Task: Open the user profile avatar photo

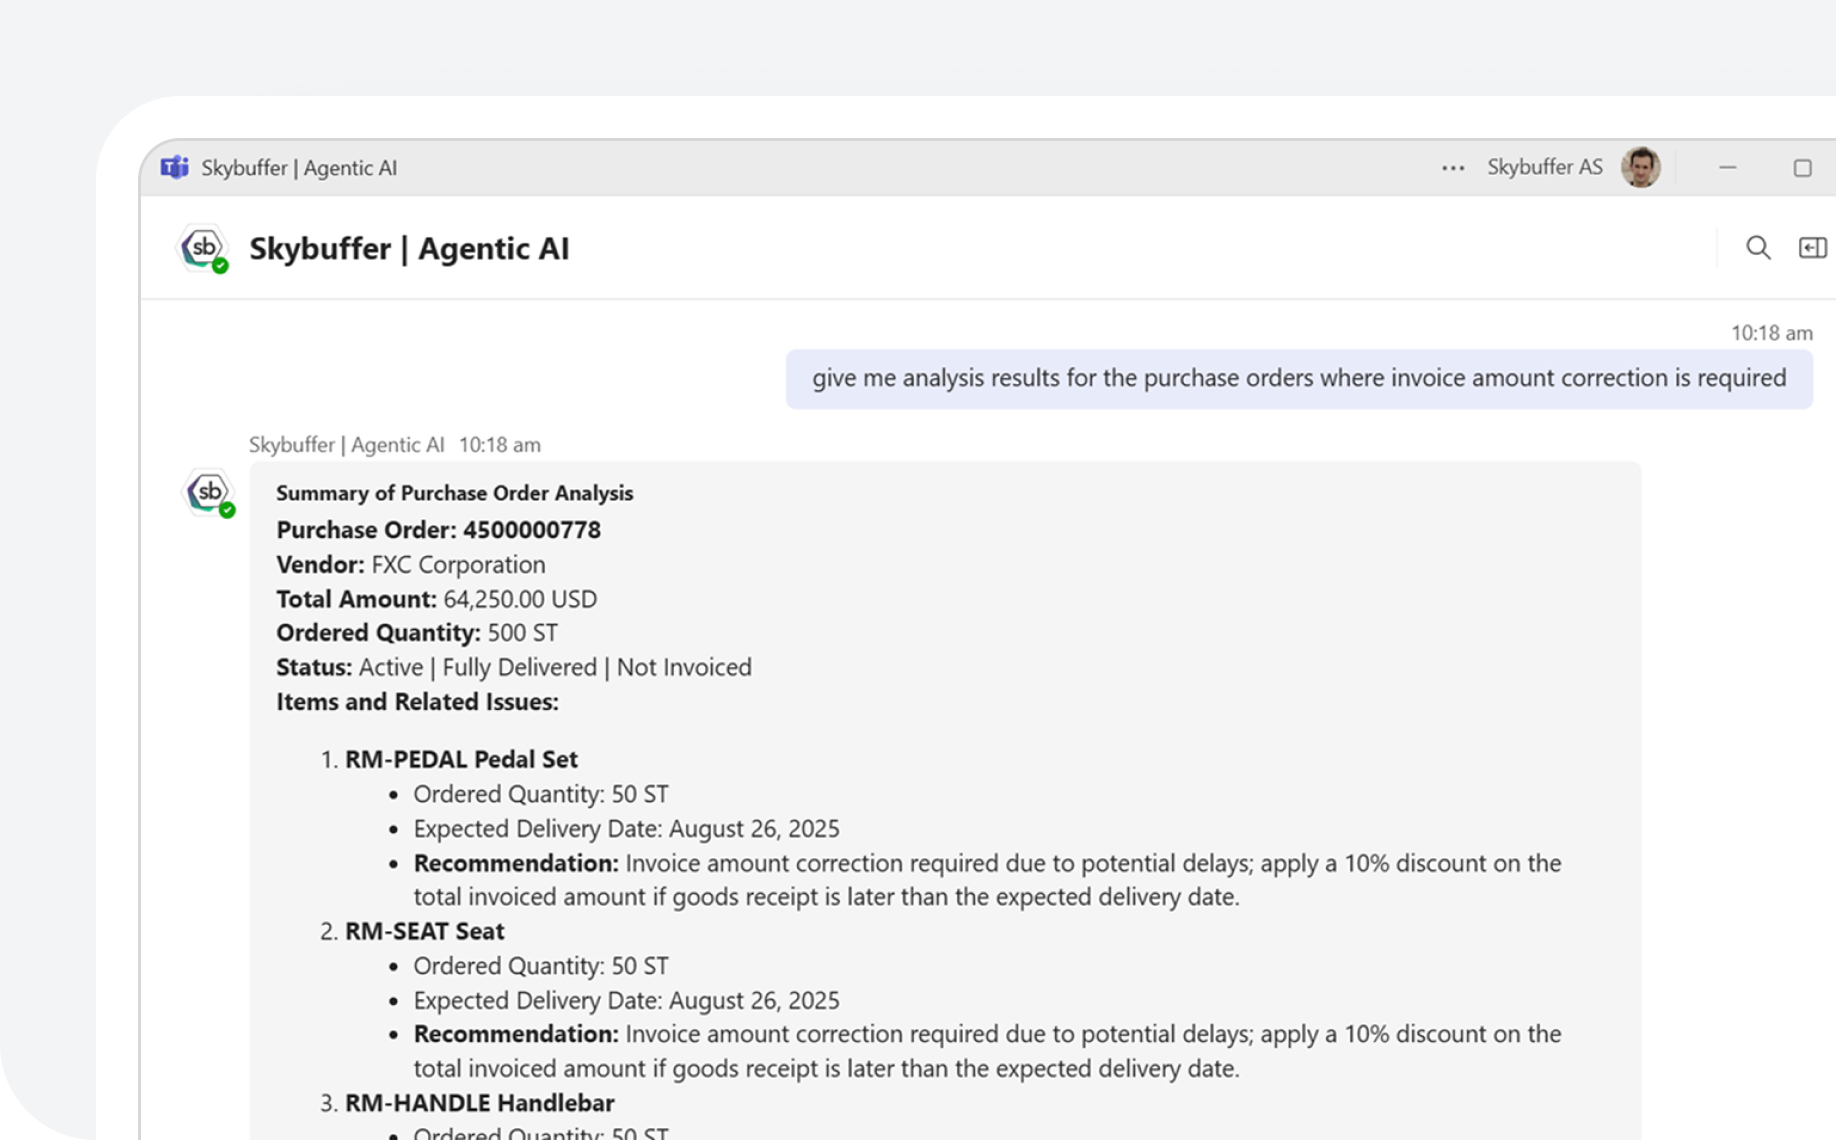Action: (x=1640, y=168)
